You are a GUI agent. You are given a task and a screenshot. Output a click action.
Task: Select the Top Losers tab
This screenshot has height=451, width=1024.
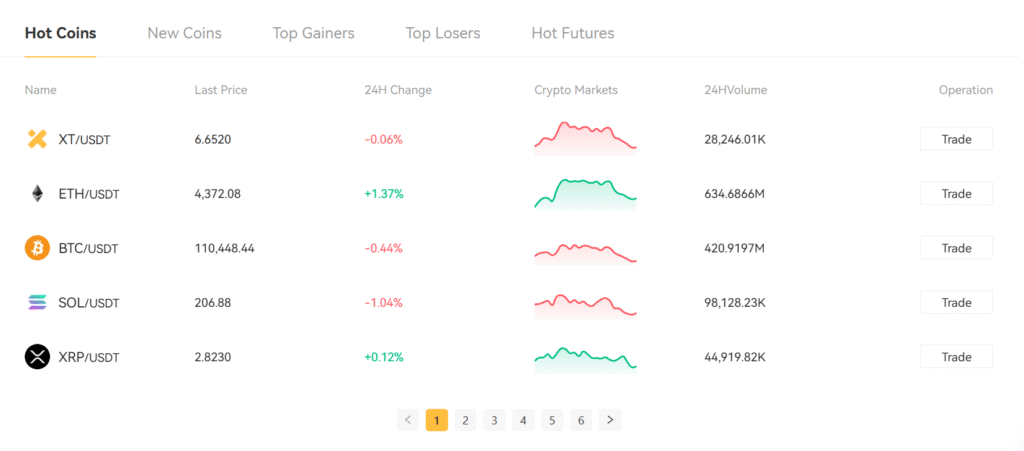[x=443, y=33]
